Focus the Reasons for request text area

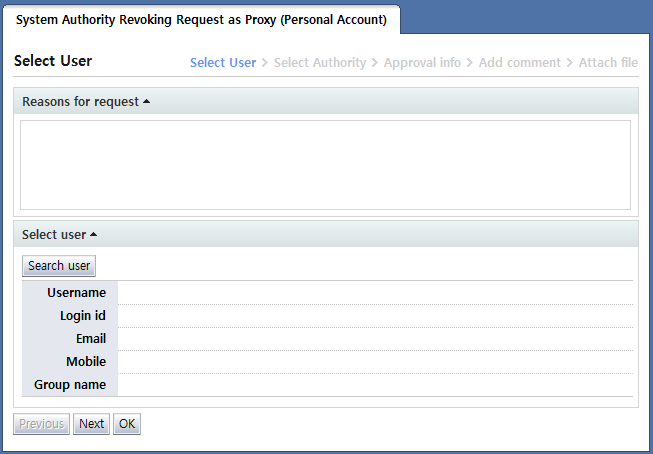point(325,165)
